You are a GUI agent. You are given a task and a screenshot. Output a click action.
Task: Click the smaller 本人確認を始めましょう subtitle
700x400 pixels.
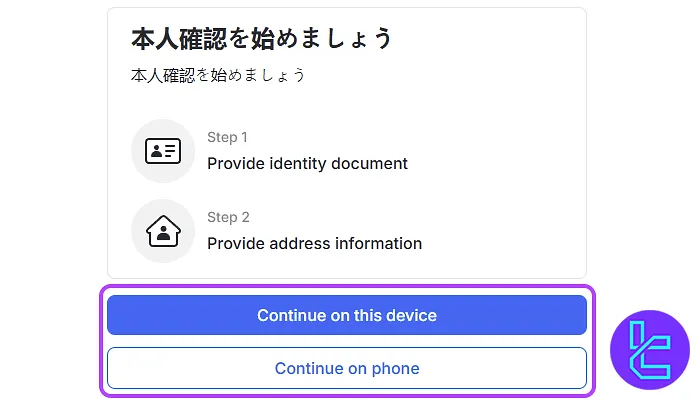click(218, 75)
